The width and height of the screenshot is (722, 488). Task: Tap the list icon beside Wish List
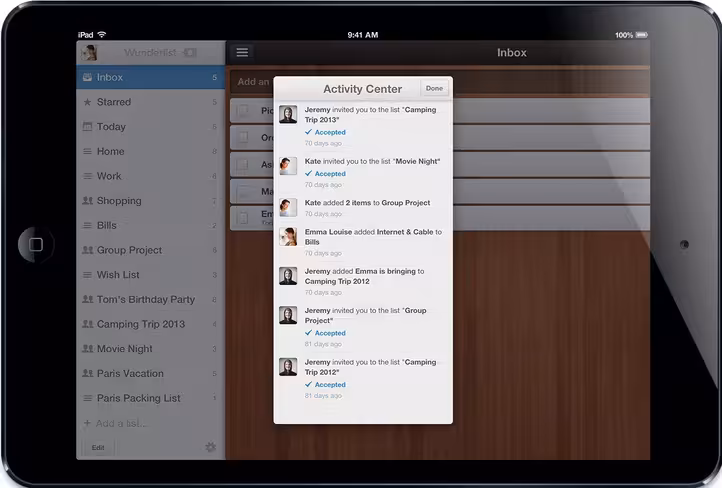tap(87, 274)
